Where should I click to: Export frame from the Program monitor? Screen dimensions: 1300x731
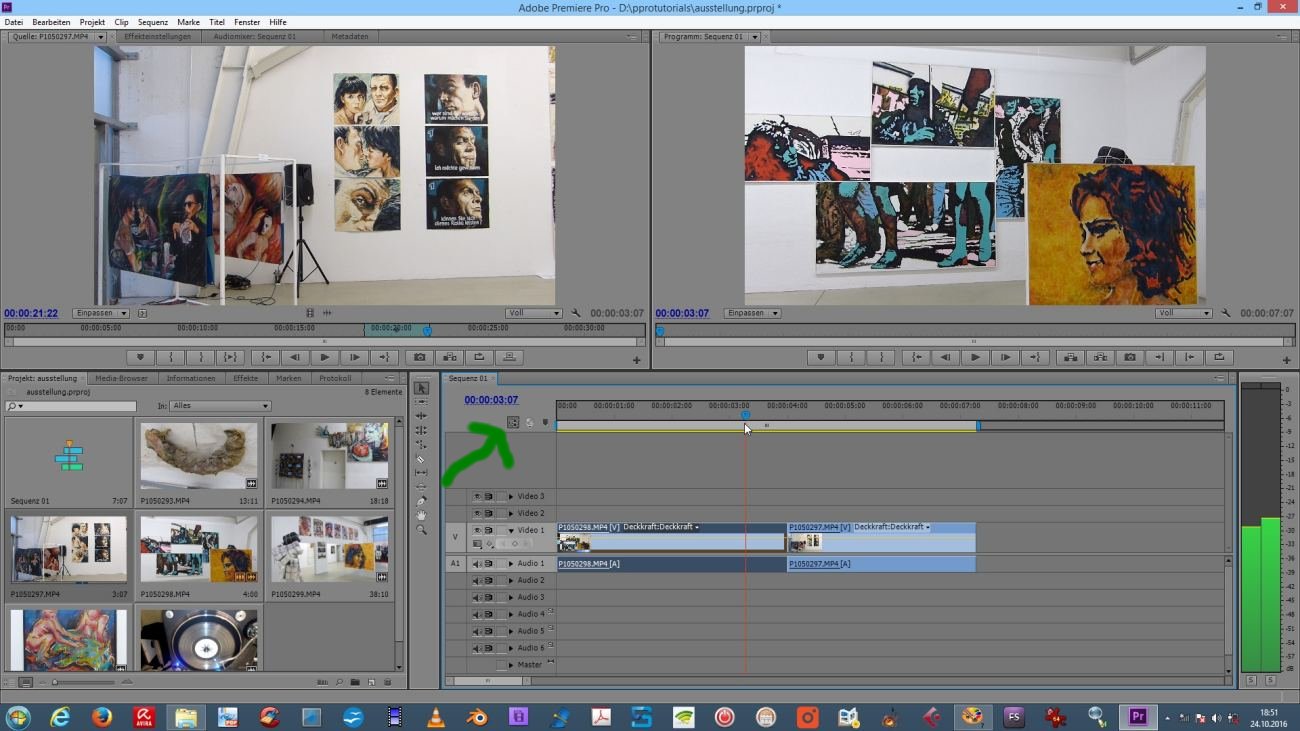(1129, 357)
